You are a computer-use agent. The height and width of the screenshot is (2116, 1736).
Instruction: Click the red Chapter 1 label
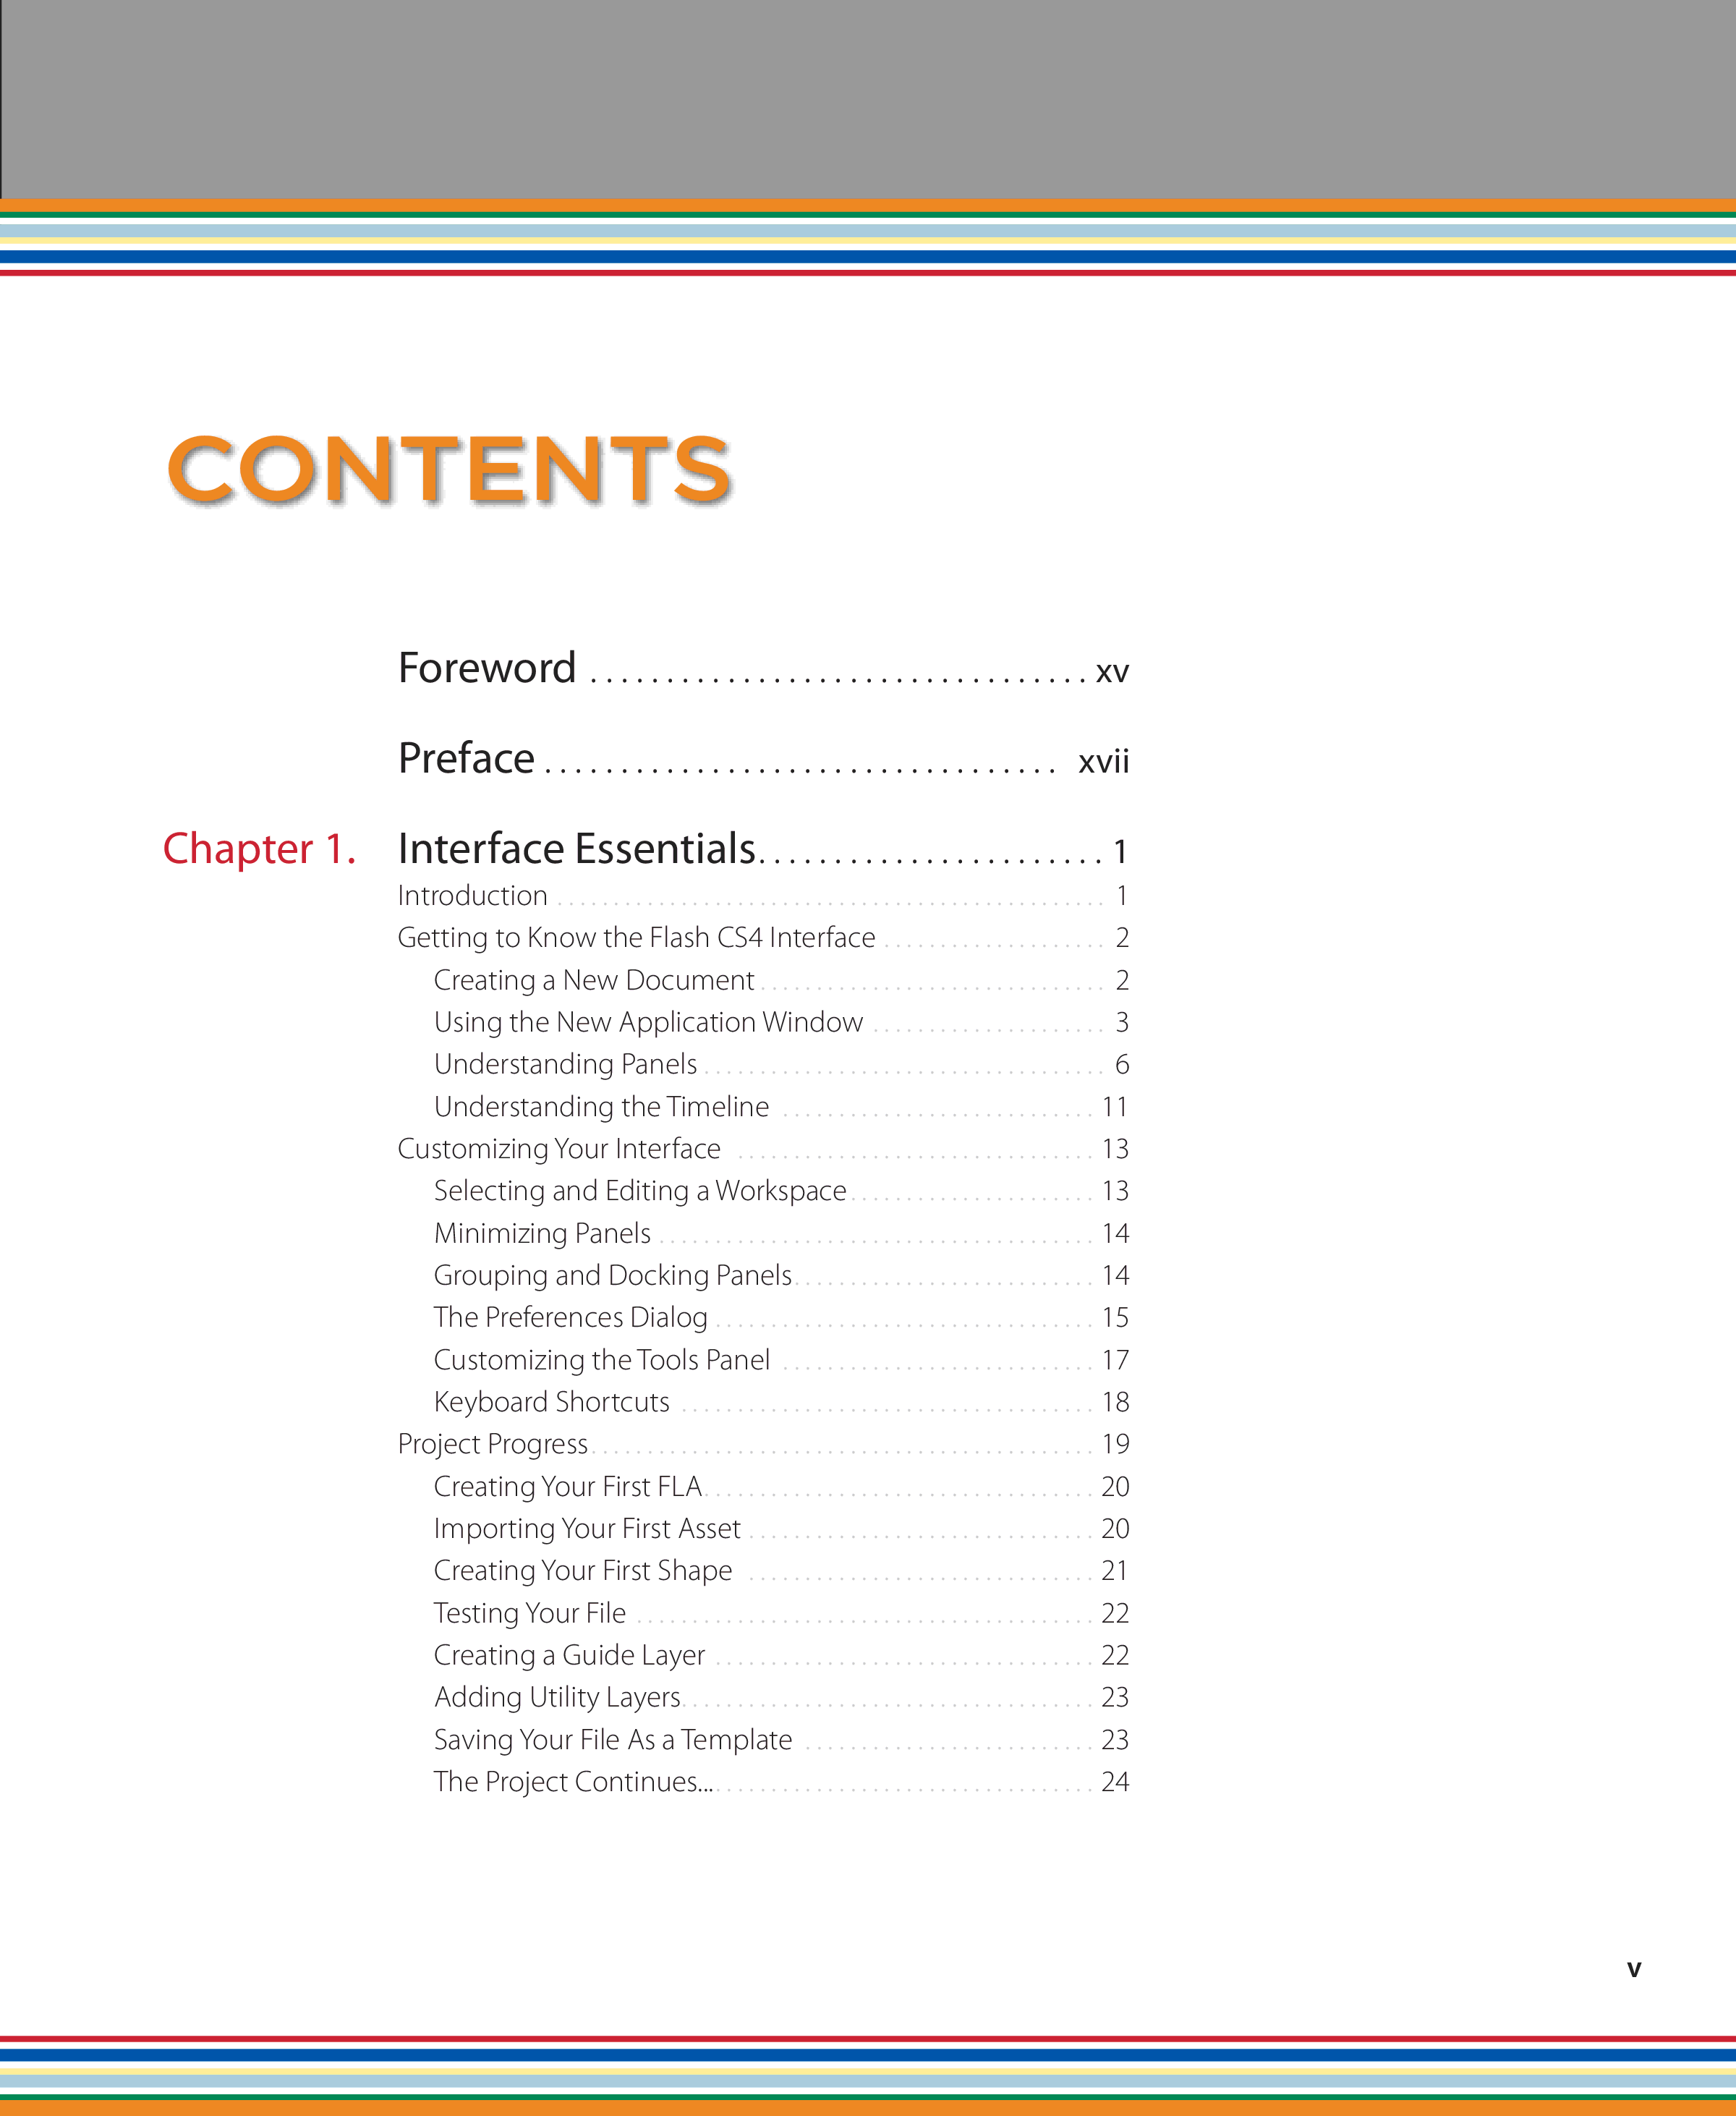[259, 849]
